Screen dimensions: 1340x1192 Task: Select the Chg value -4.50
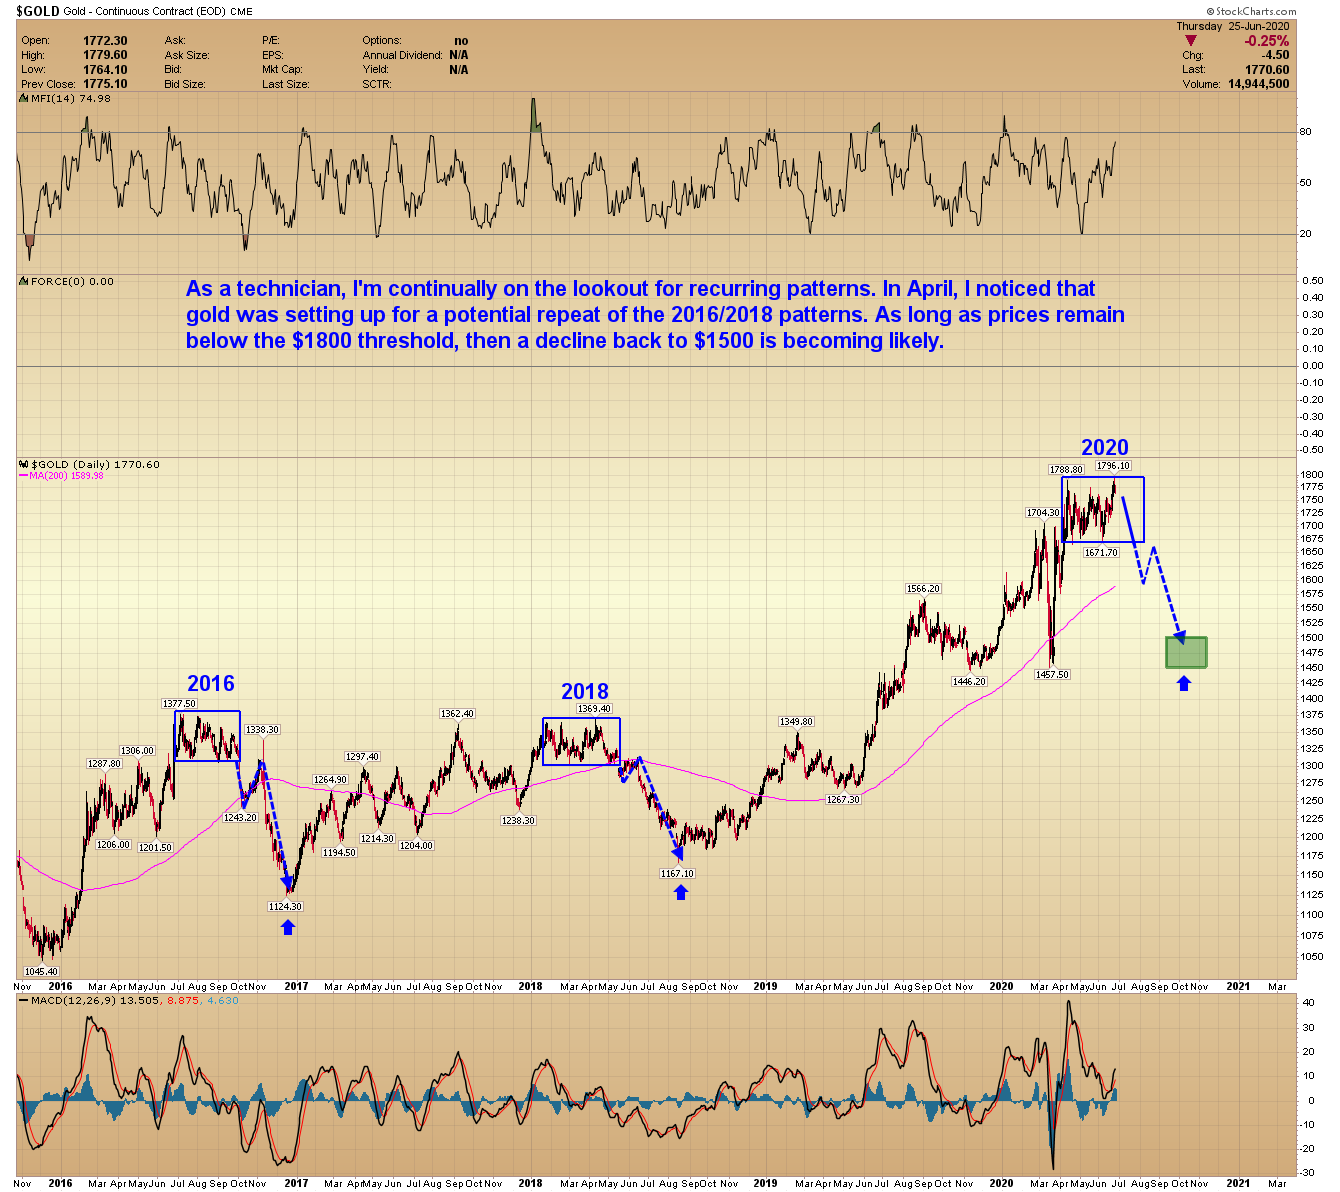(x=1275, y=55)
